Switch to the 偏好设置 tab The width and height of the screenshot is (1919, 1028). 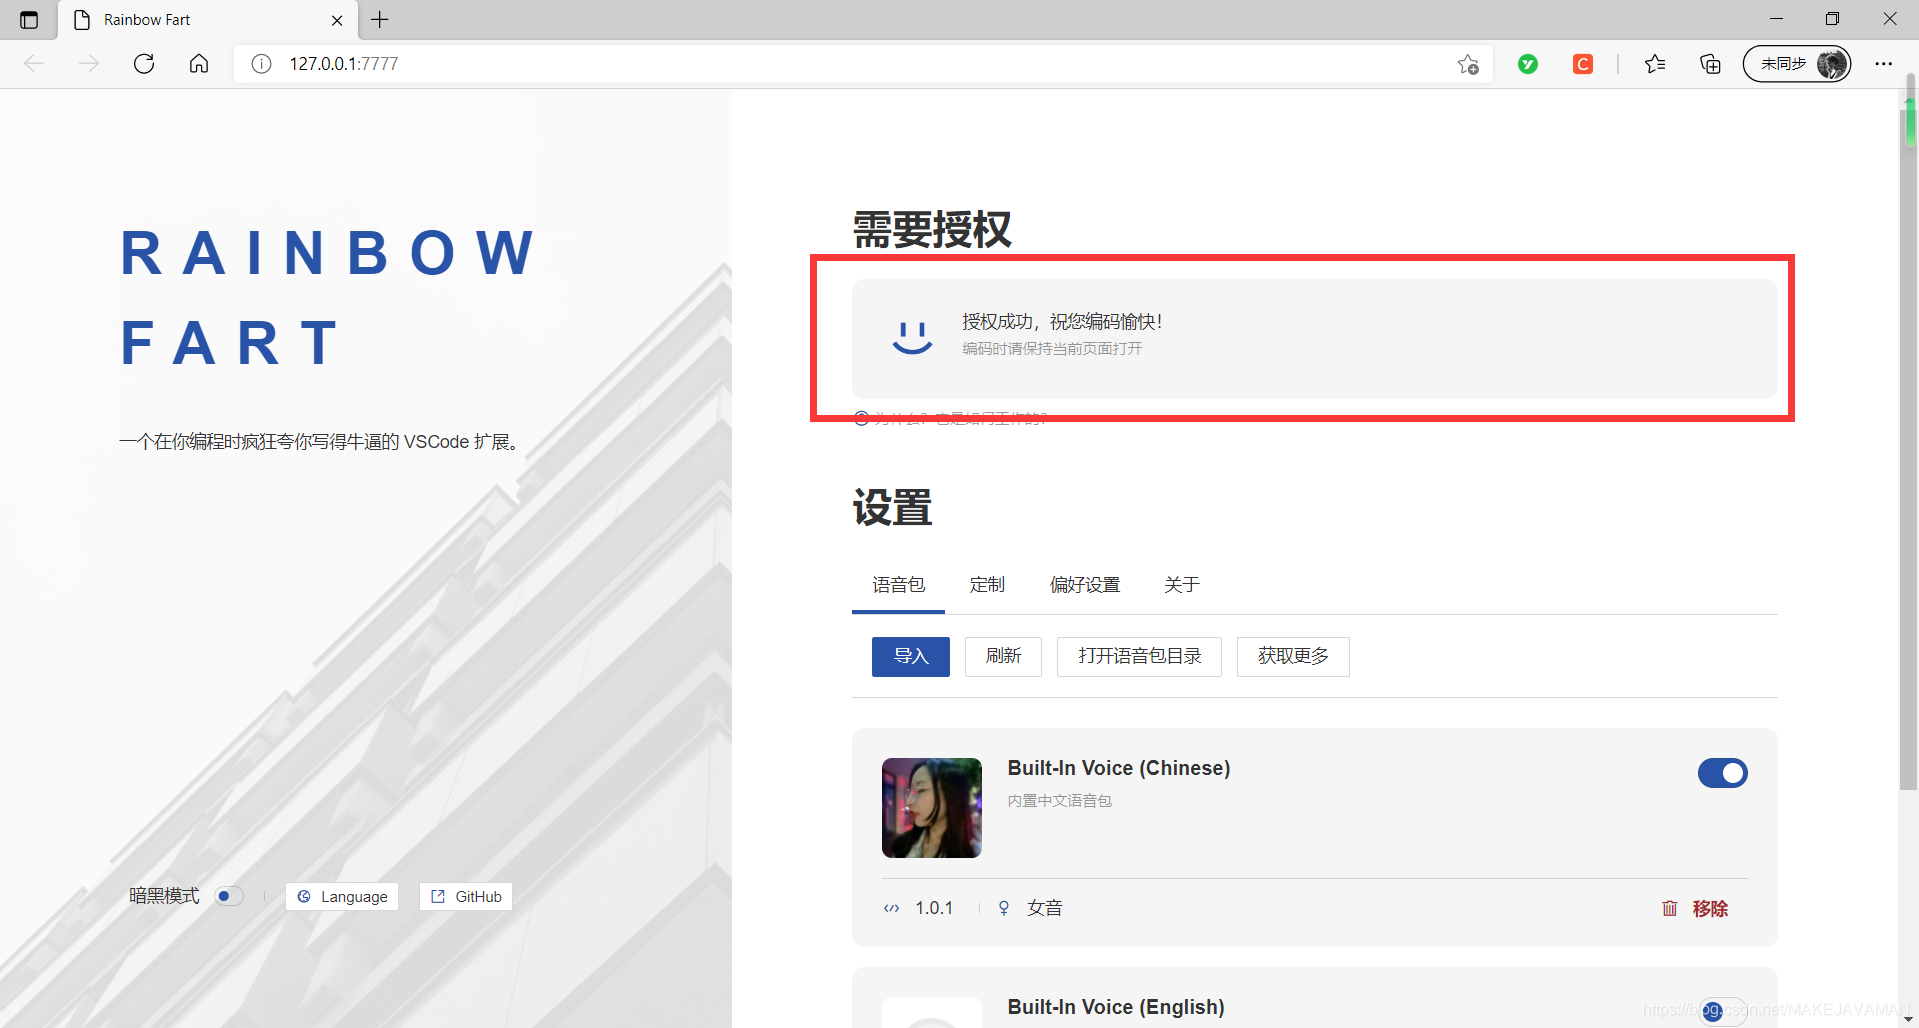pos(1085,585)
